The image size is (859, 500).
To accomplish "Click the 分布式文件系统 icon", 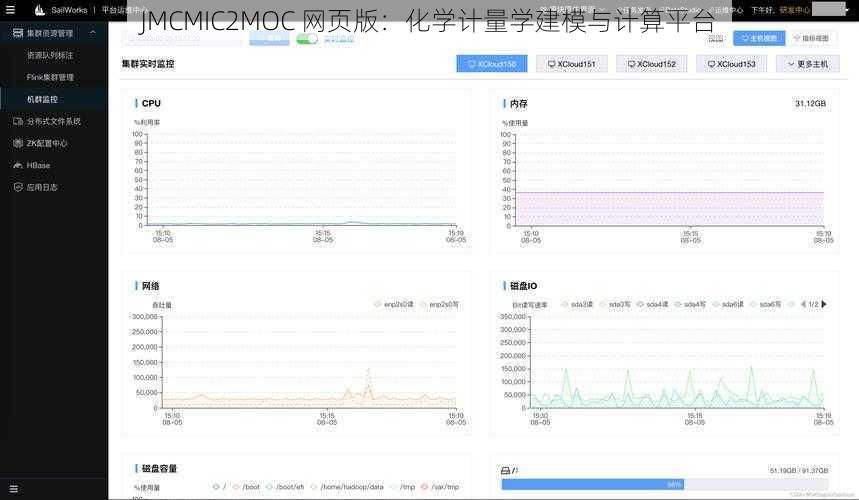I will (18, 121).
